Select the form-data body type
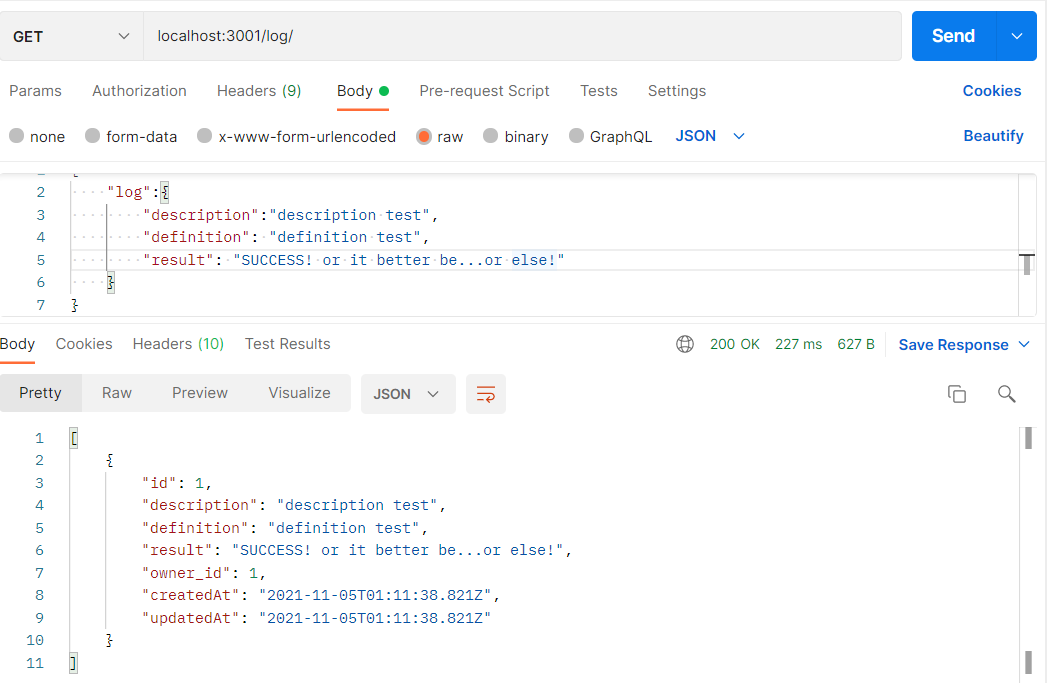 click(x=131, y=136)
